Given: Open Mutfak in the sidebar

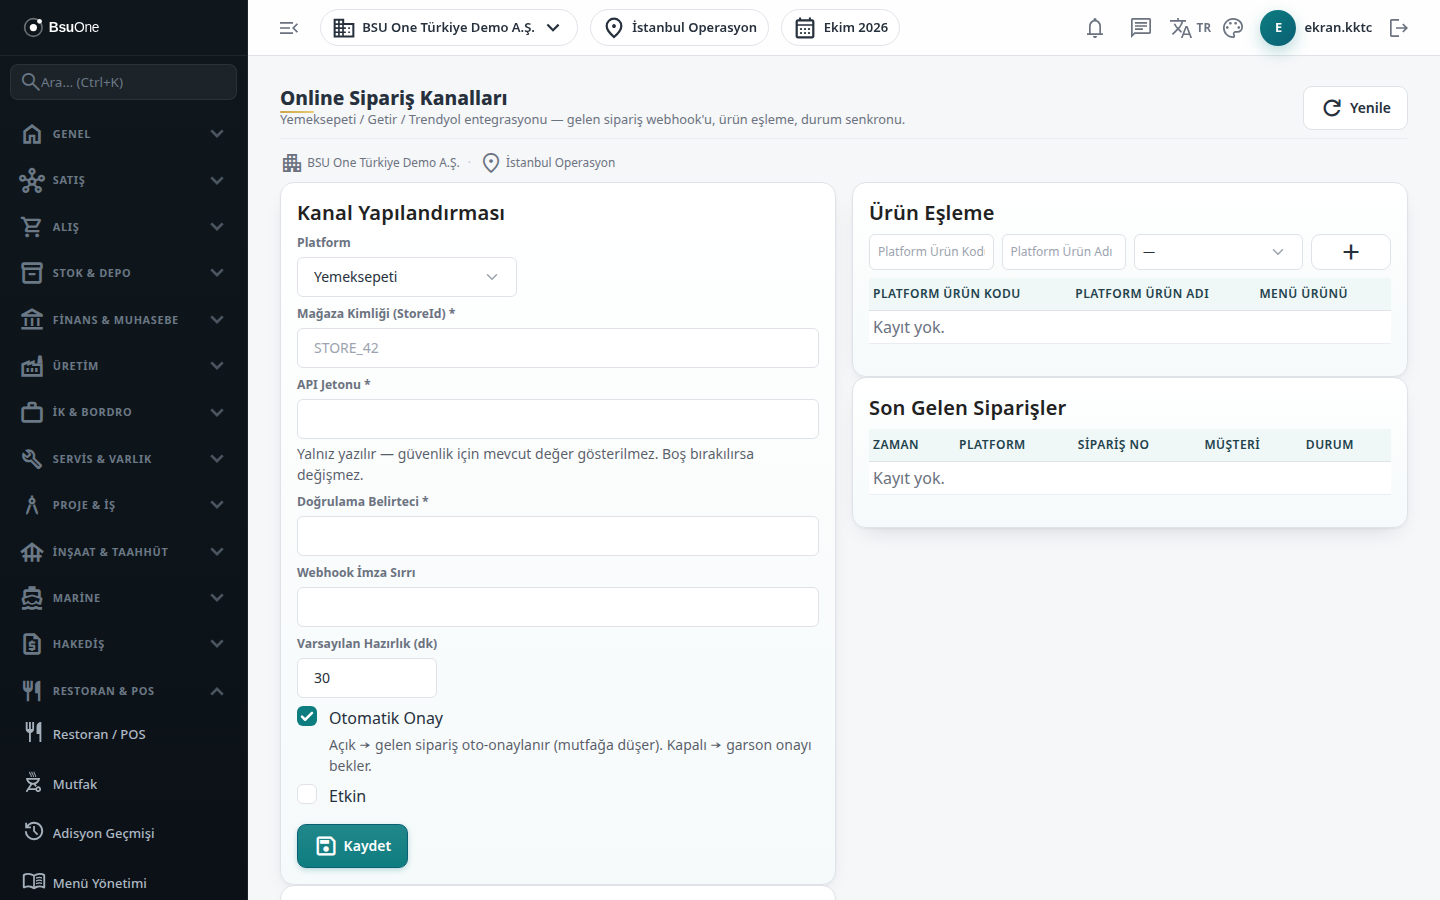Looking at the screenshot, I should tap(124, 784).
